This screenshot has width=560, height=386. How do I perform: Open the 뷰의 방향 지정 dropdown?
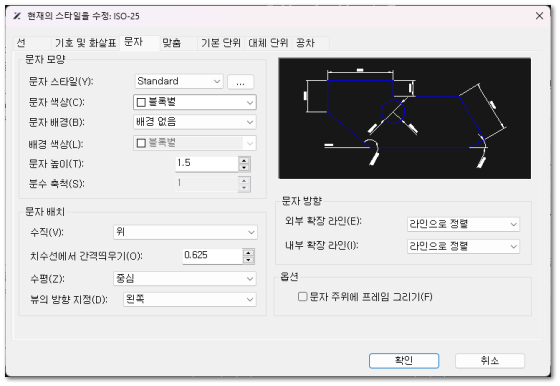[190, 299]
